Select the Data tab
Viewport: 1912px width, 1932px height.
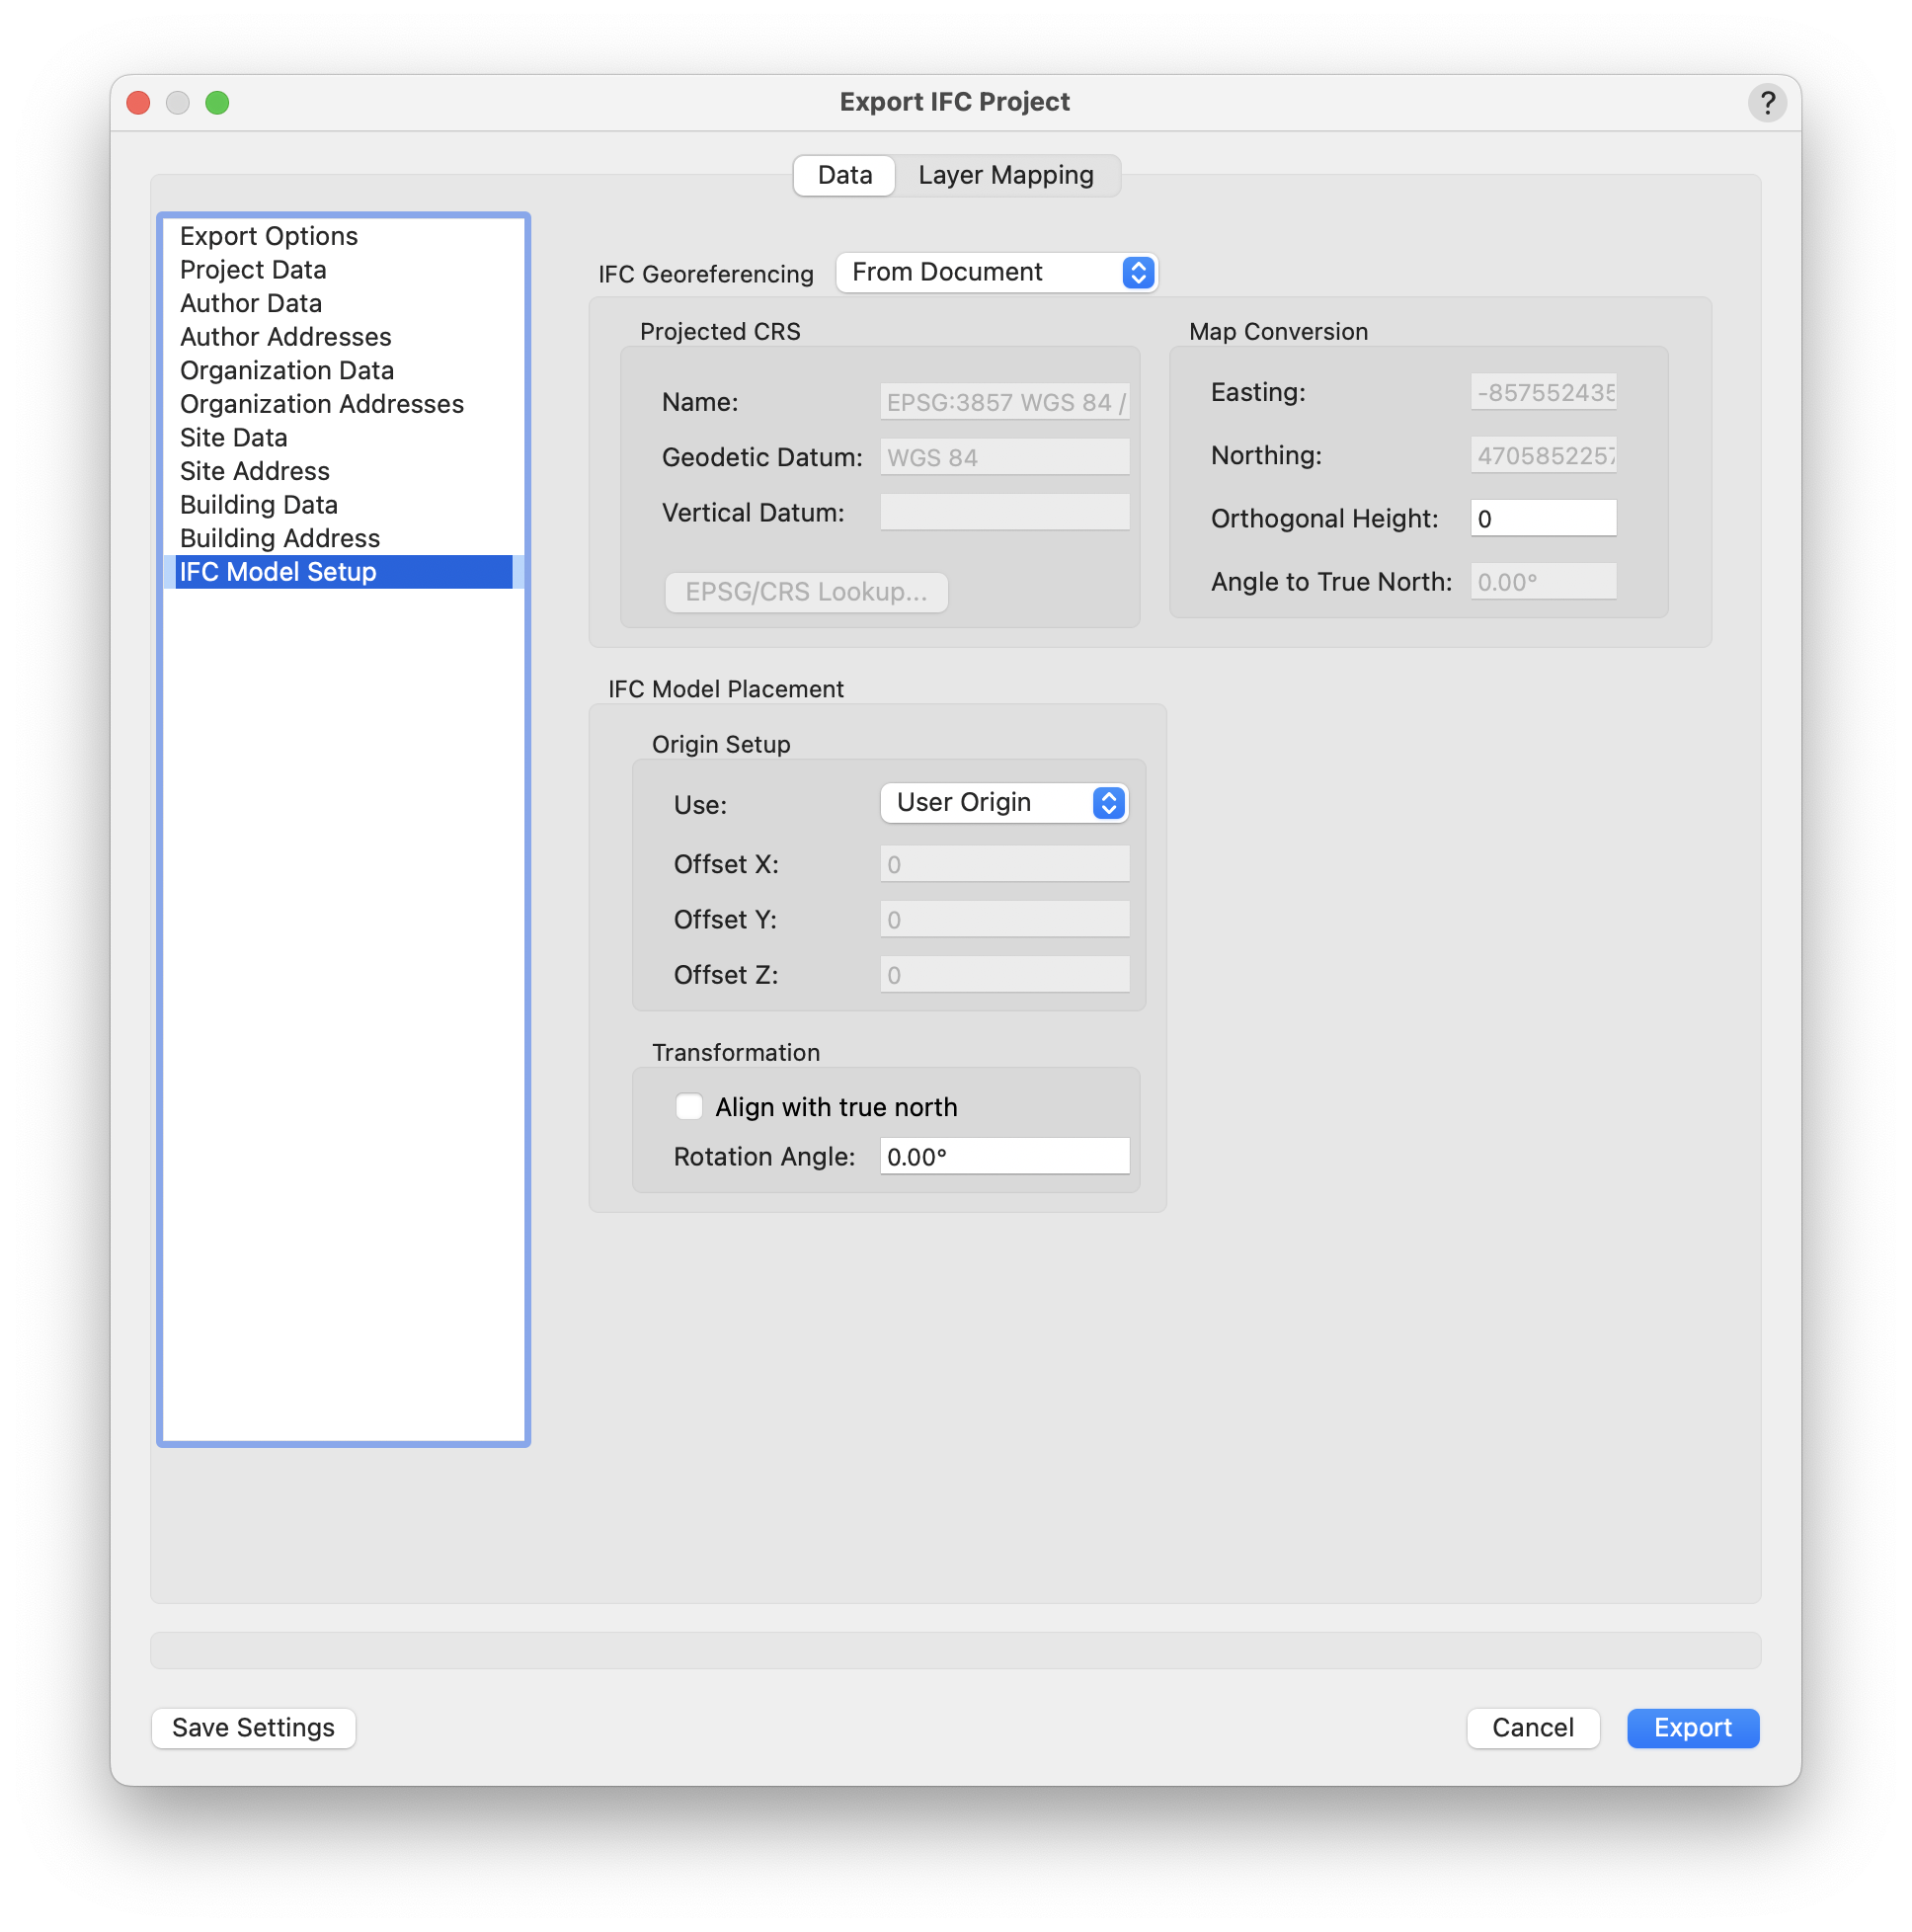843,175
